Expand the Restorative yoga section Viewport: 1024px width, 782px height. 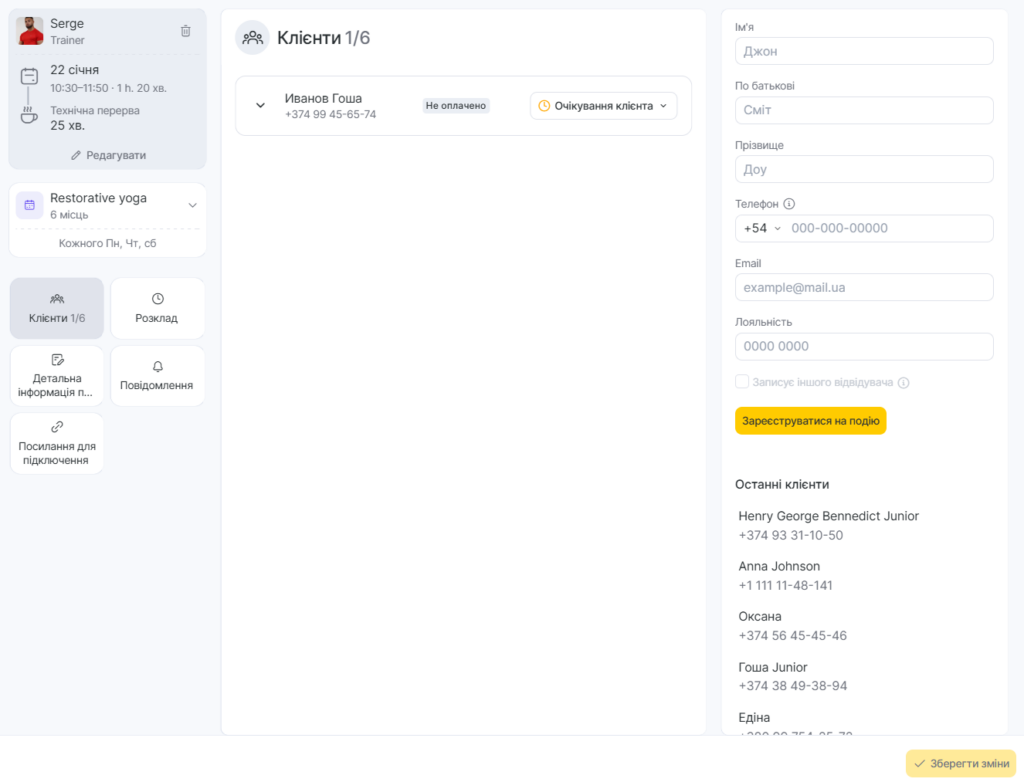[x=192, y=205]
